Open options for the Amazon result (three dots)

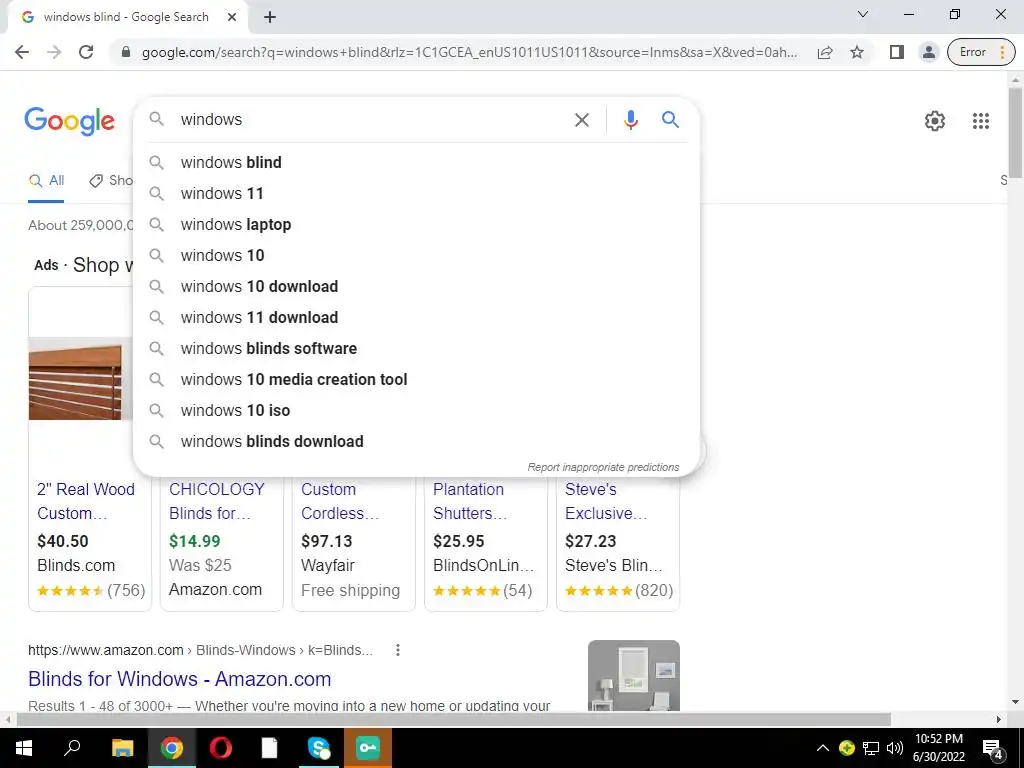[398, 650]
